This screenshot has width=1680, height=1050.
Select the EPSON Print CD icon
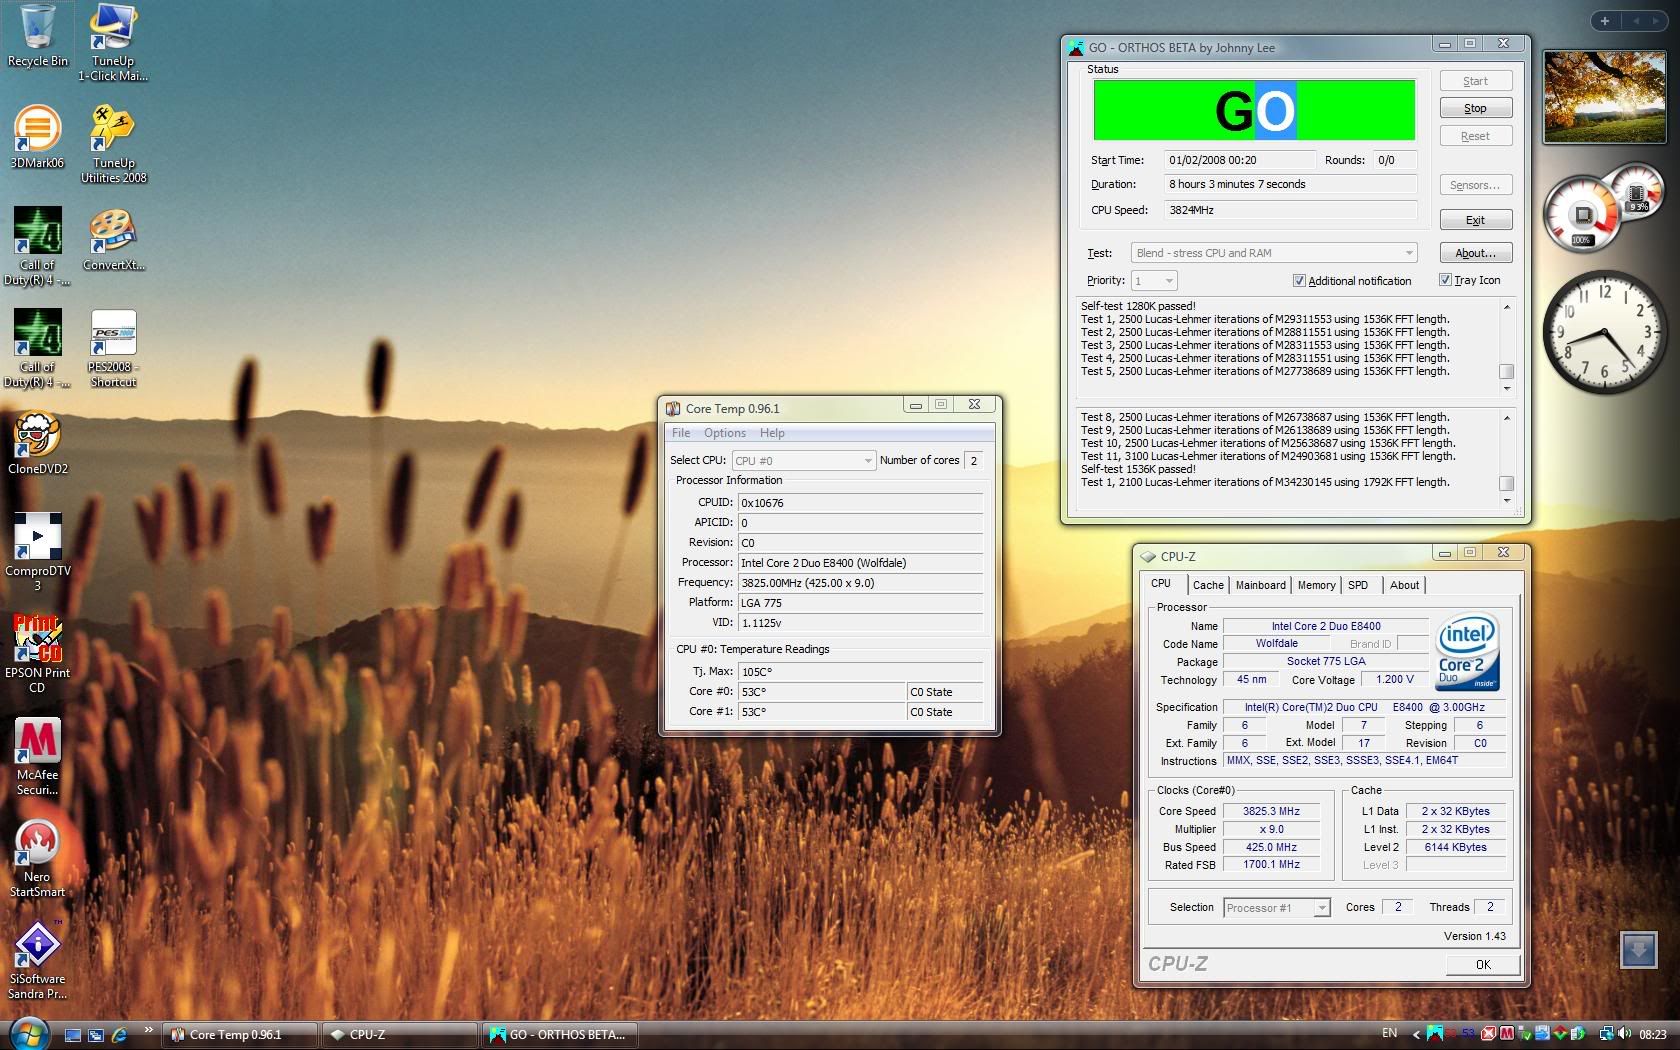pos(37,654)
